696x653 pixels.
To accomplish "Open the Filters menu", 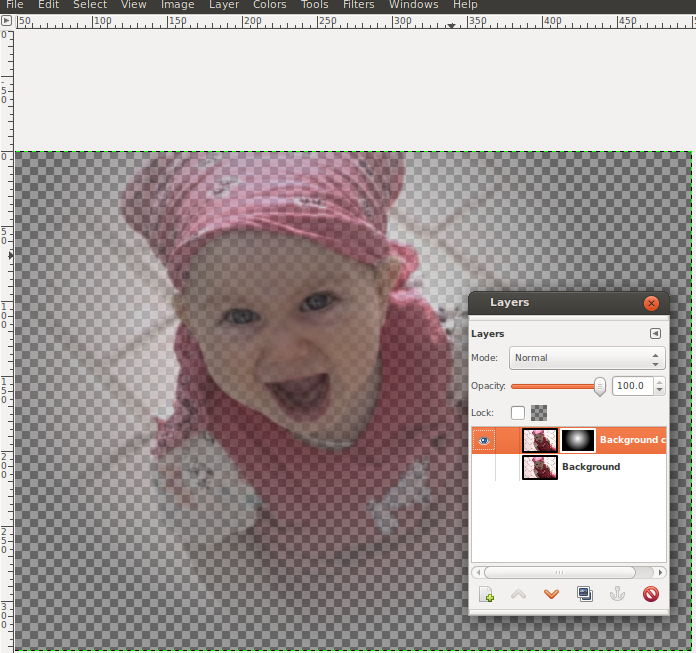I will [x=358, y=5].
